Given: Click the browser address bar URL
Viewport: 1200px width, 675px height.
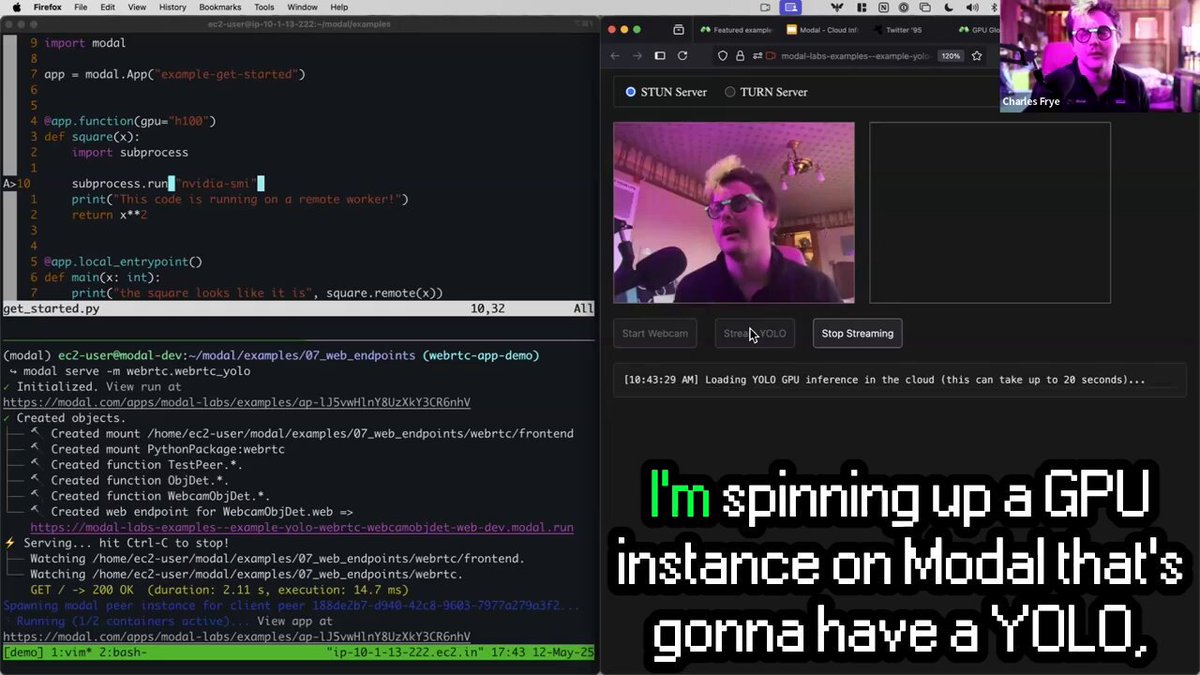Looking at the screenshot, I should 855,56.
